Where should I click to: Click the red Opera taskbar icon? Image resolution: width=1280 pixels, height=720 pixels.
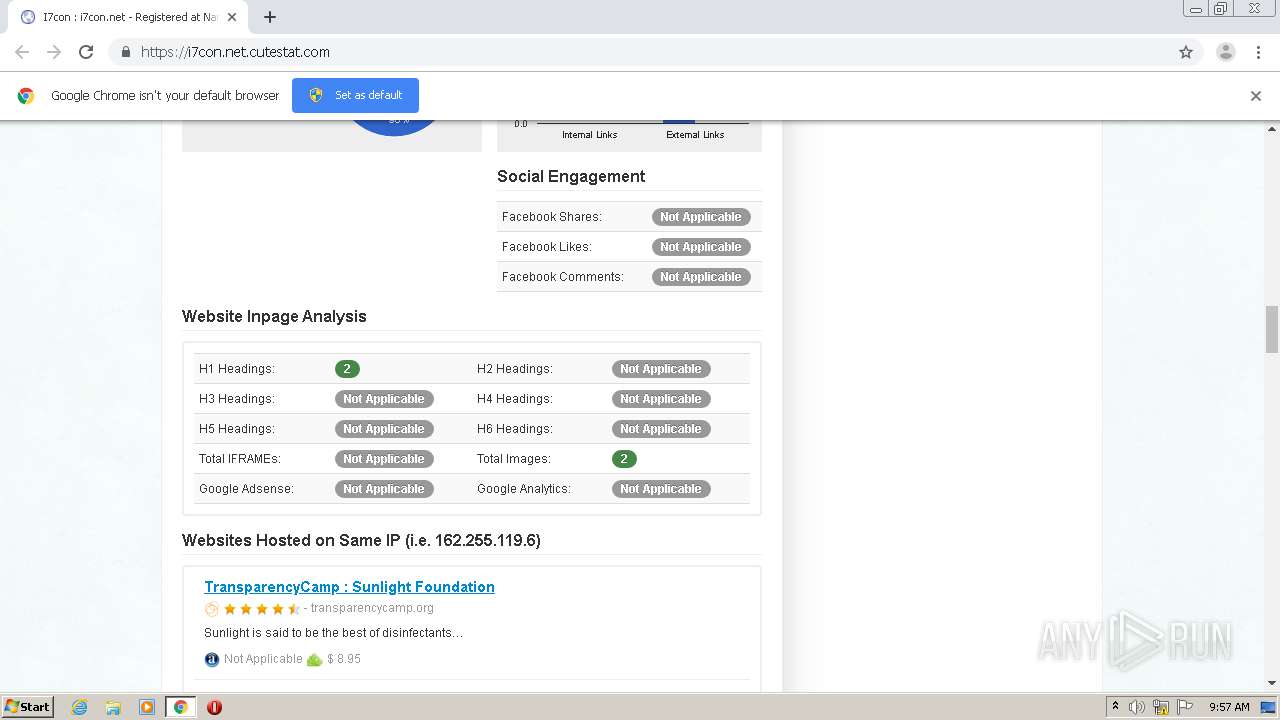(x=214, y=707)
